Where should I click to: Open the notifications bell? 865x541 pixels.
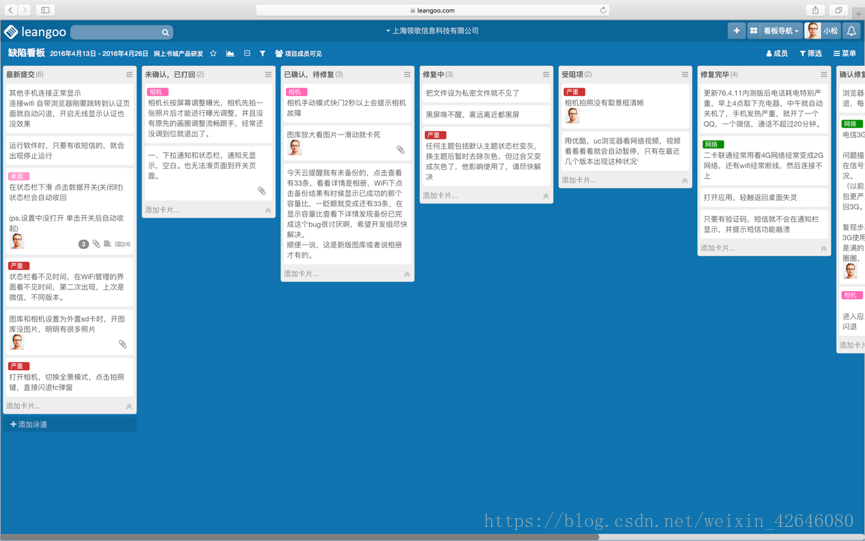851,31
